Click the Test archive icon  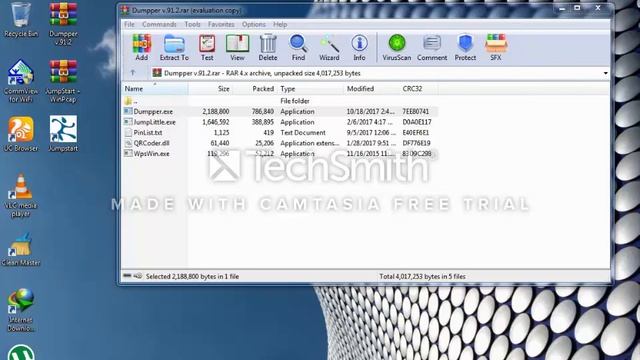coord(207,47)
